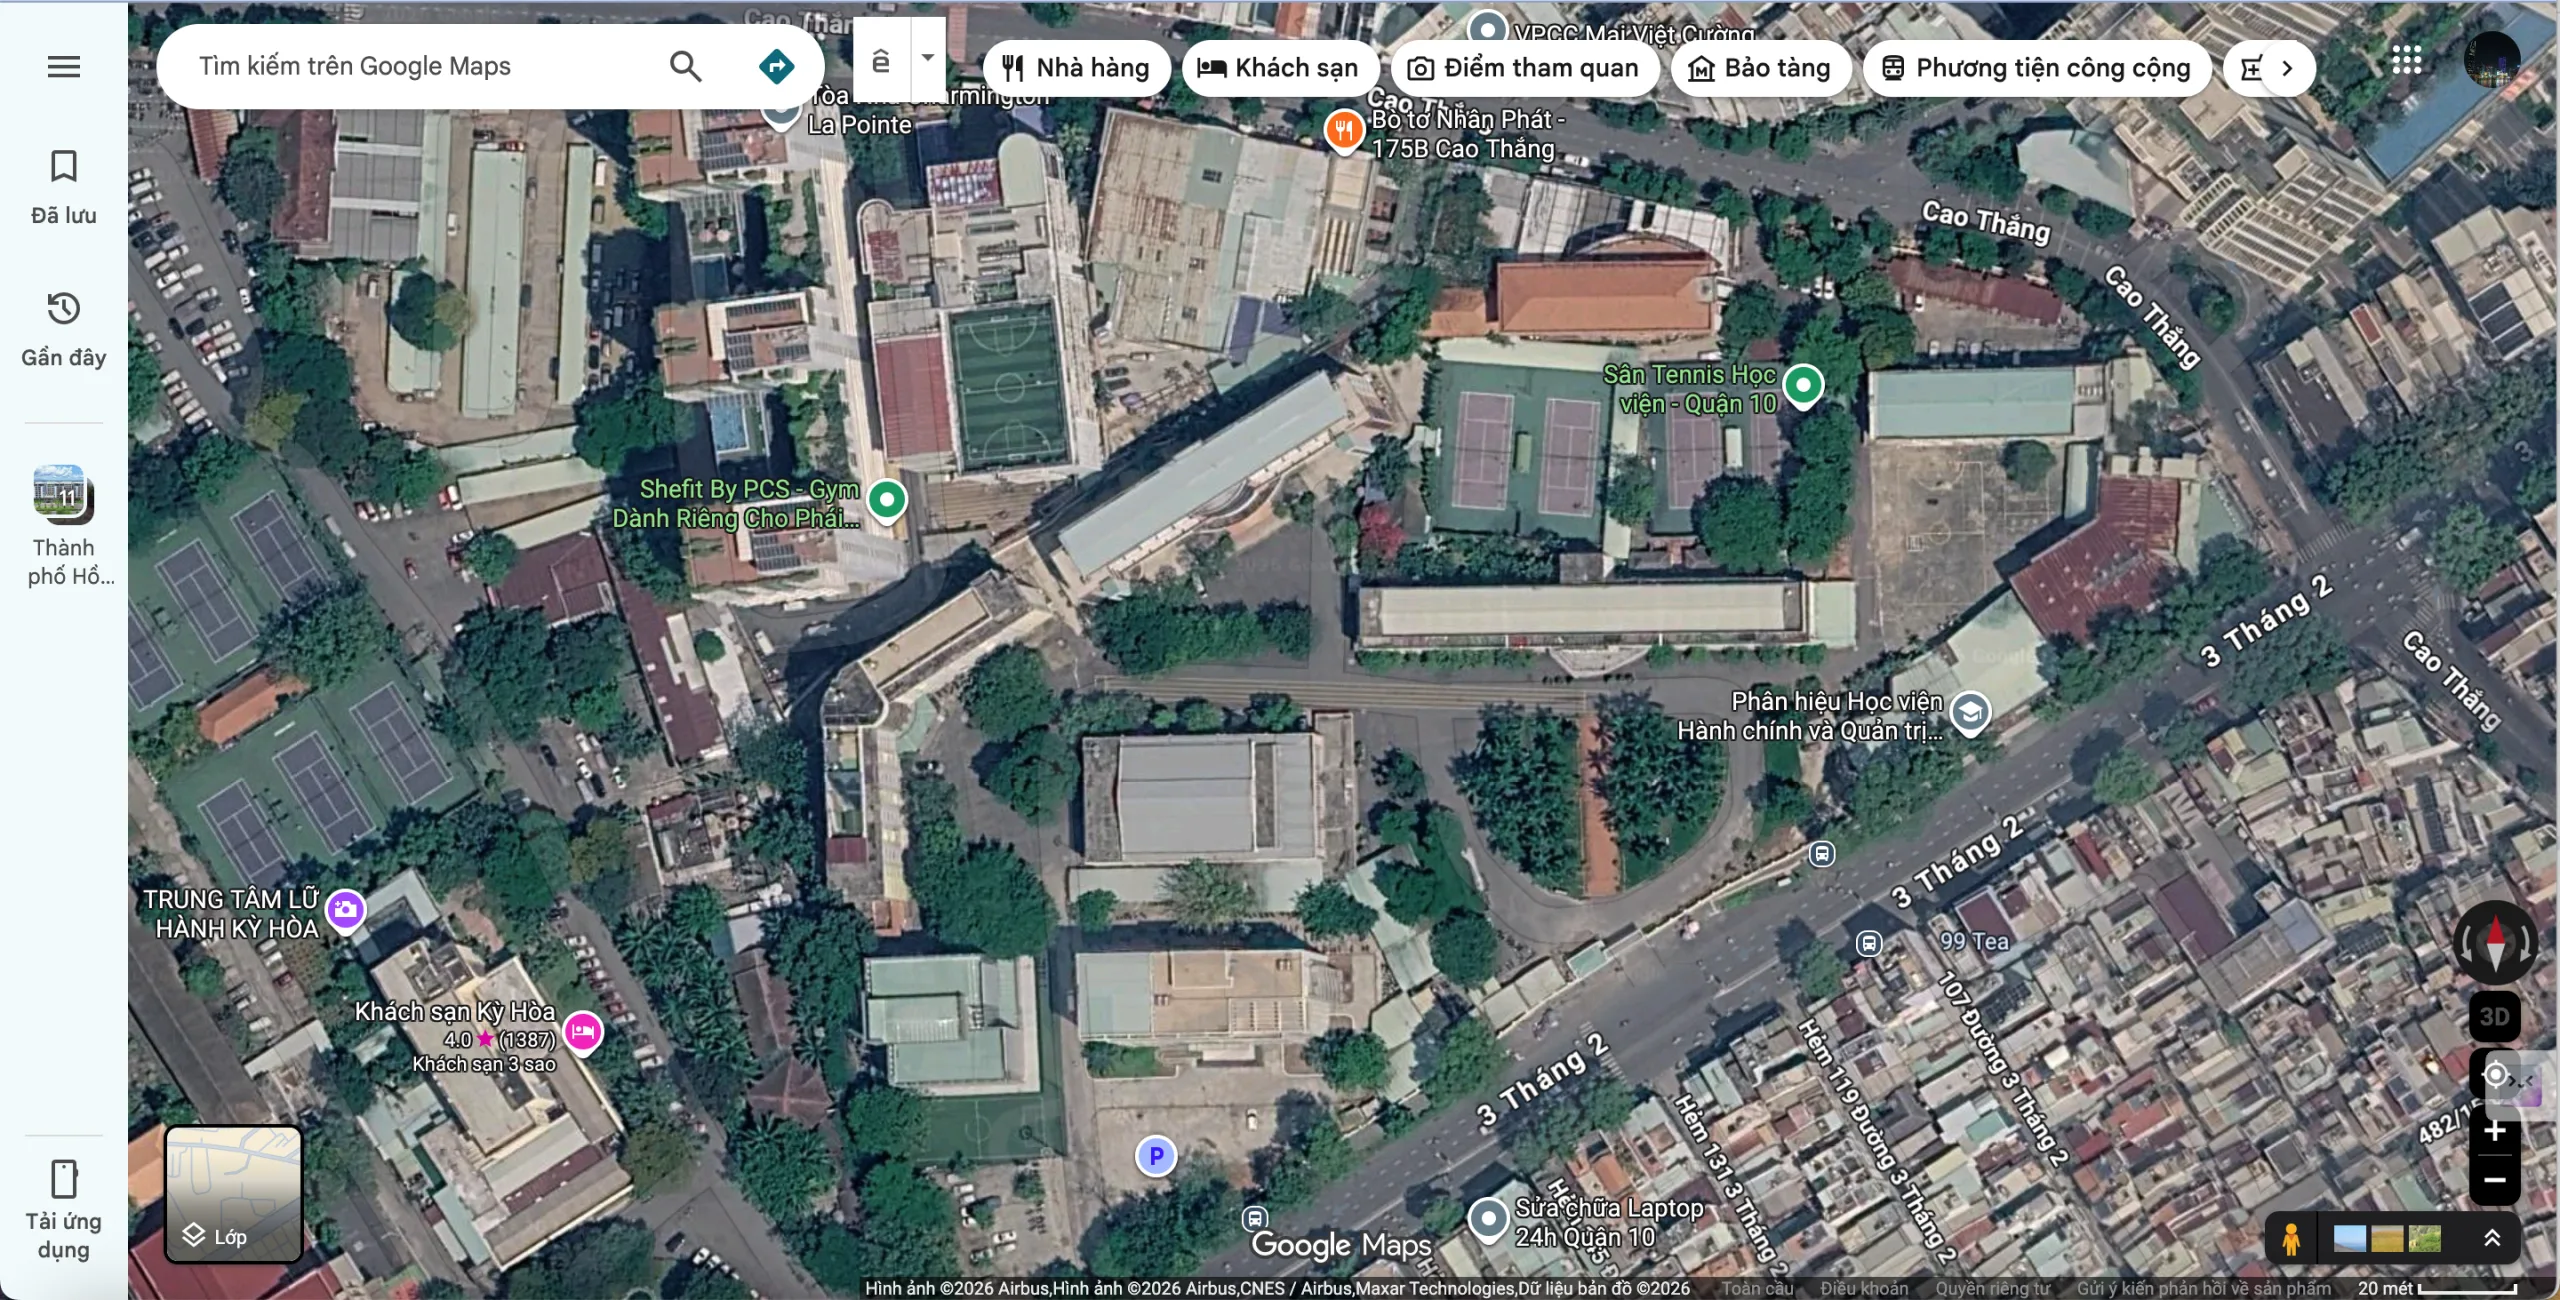
Task: Click the ê Vietnamese input button
Action: [x=881, y=61]
